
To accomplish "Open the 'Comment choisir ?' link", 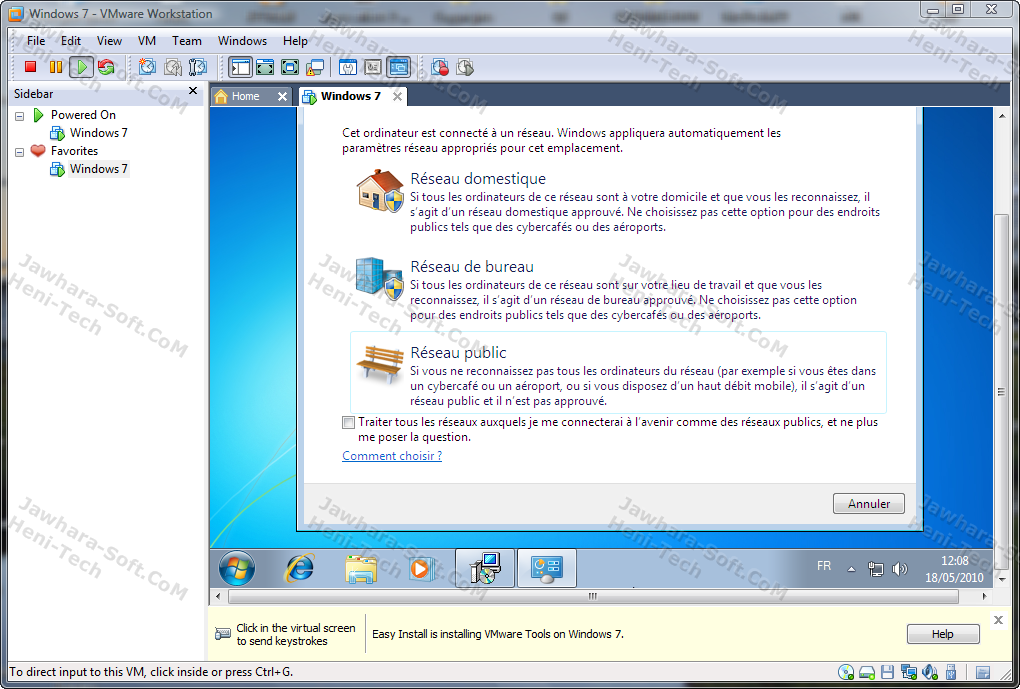I will (x=392, y=455).
